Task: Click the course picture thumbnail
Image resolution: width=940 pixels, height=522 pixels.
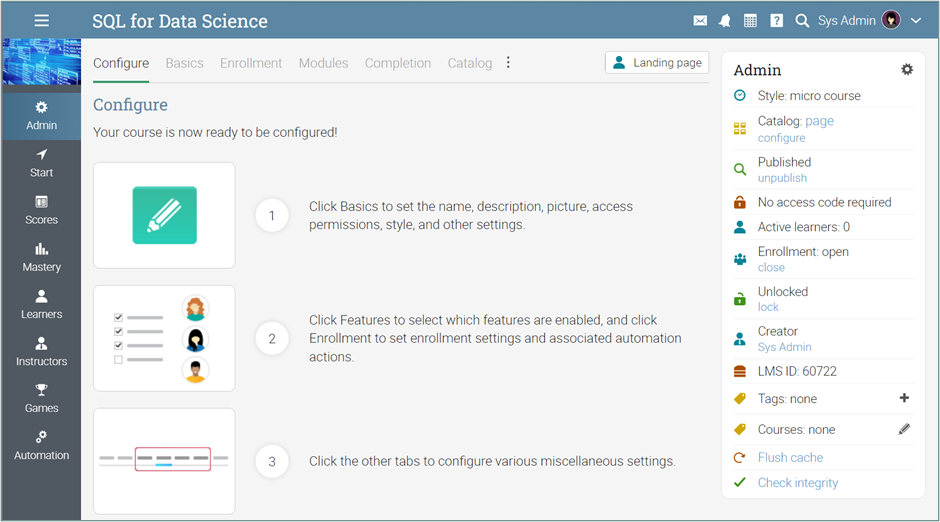Action: 41,62
